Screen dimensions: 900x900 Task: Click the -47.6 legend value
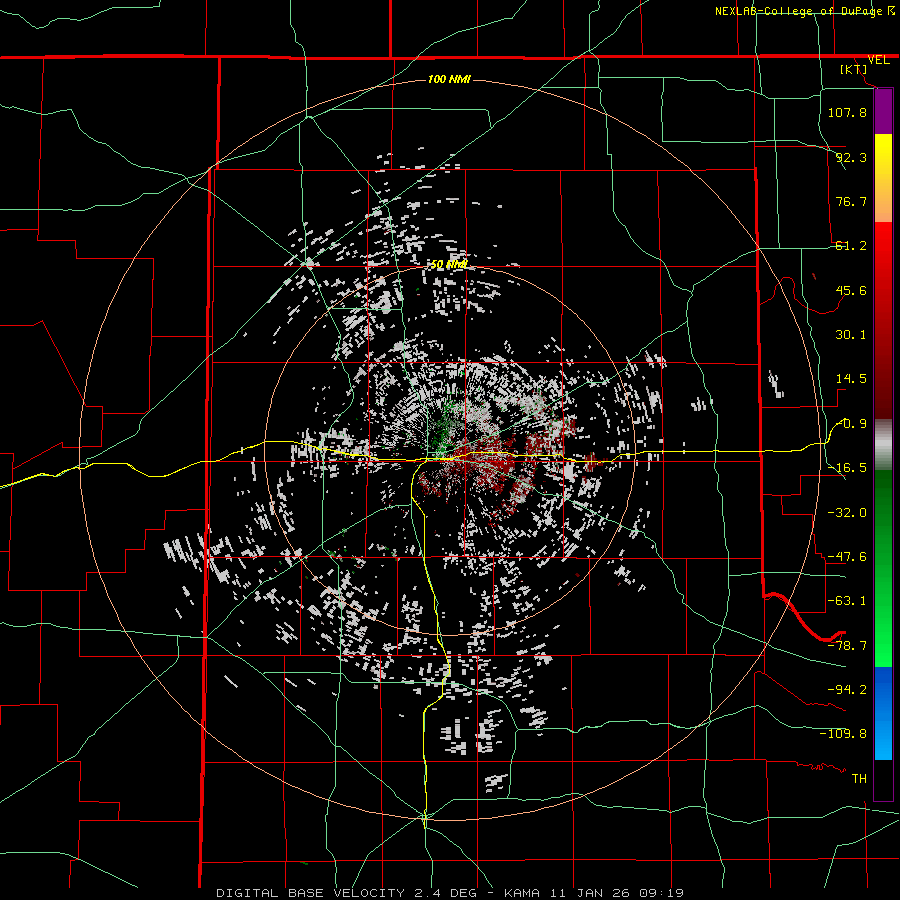[847, 557]
